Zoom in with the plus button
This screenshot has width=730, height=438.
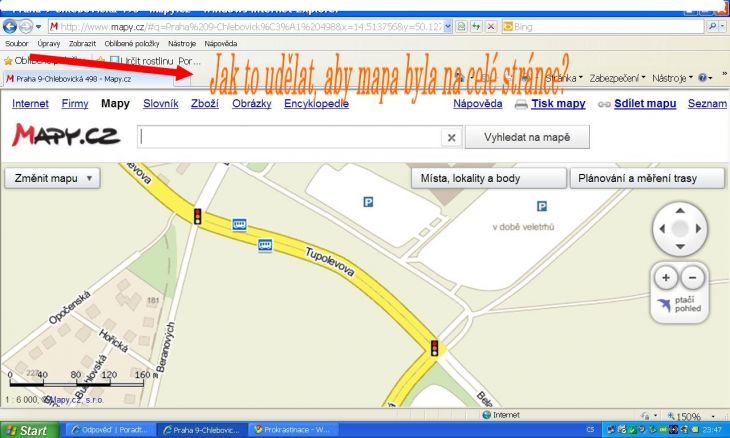pos(666,278)
